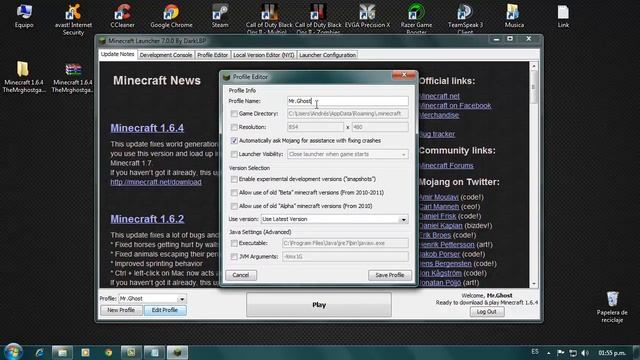Launch CCleaner from the desktop
The height and width of the screenshot is (360, 640).
pos(122,16)
